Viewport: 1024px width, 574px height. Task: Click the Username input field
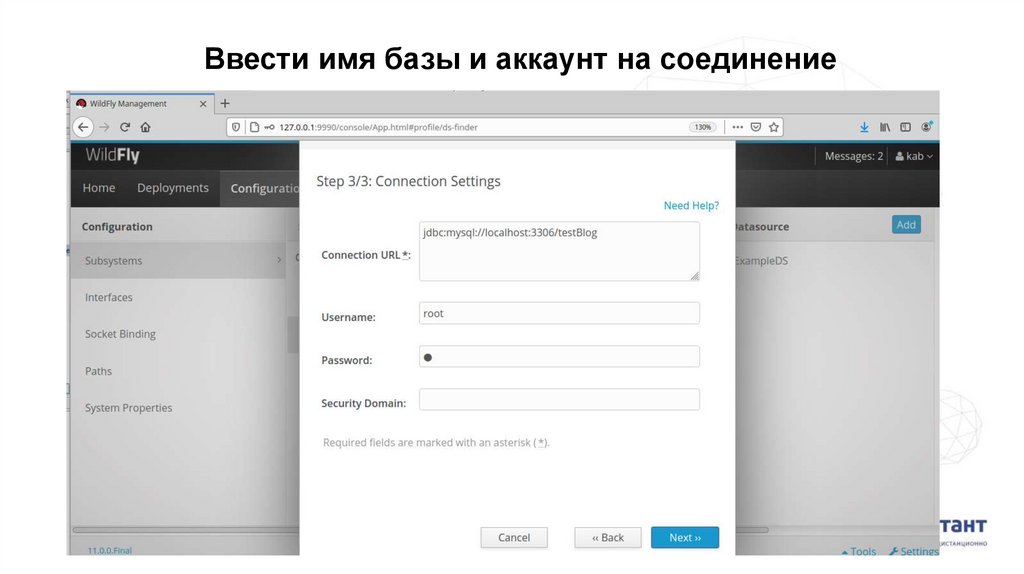point(559,313)
